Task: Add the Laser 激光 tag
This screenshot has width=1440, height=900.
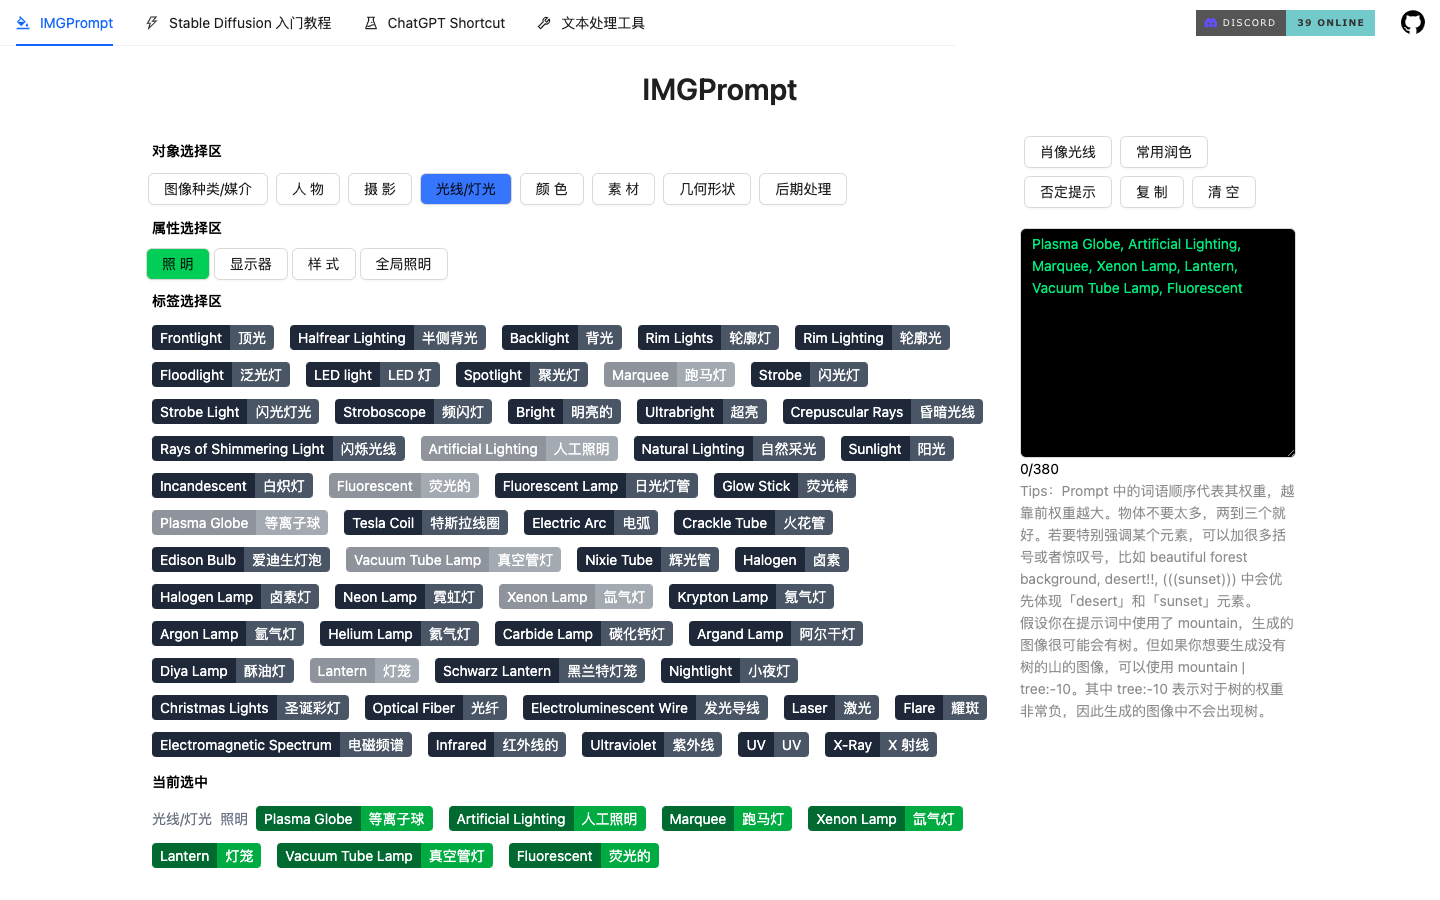Action: 831,708
